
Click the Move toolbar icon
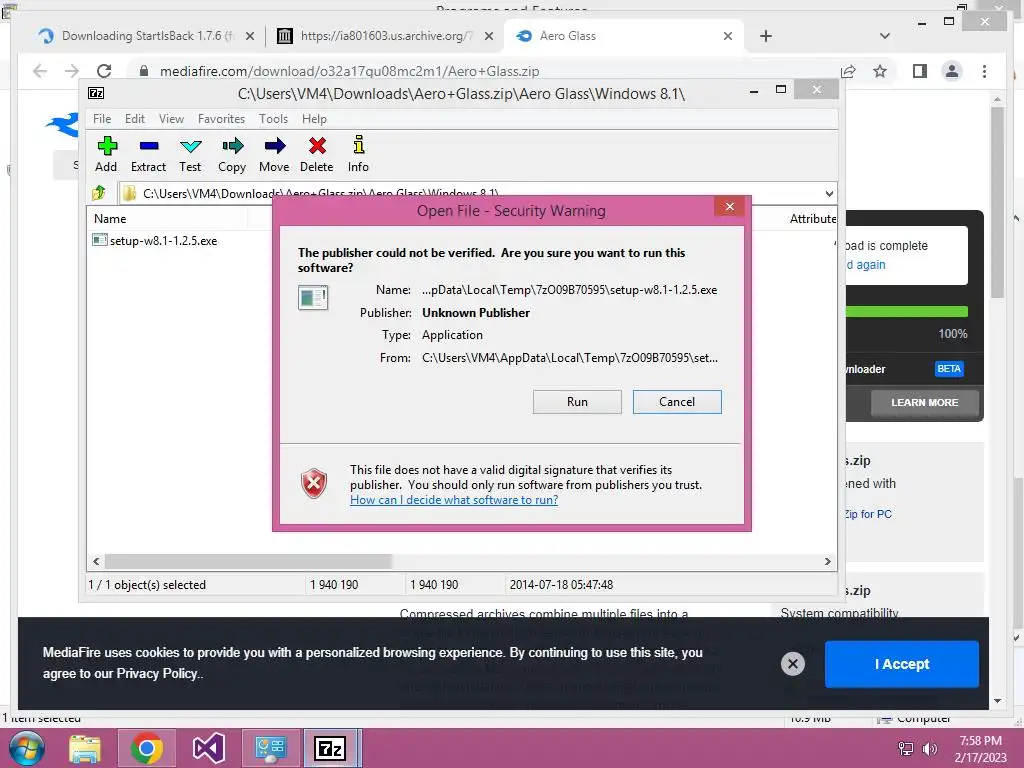(x=274, y=154)
